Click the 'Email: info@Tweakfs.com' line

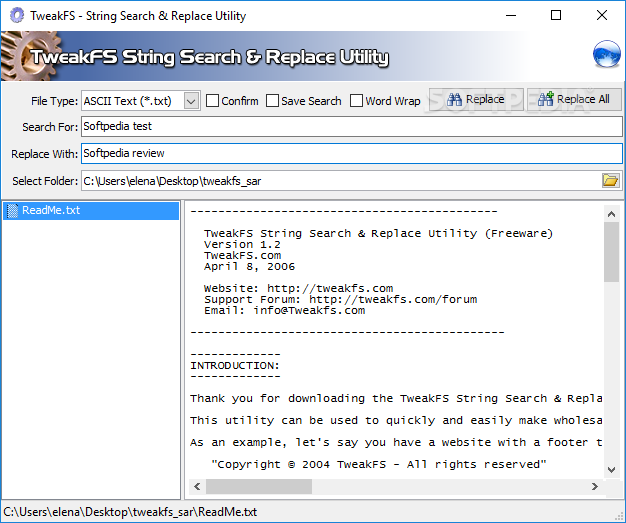[284, 311]
